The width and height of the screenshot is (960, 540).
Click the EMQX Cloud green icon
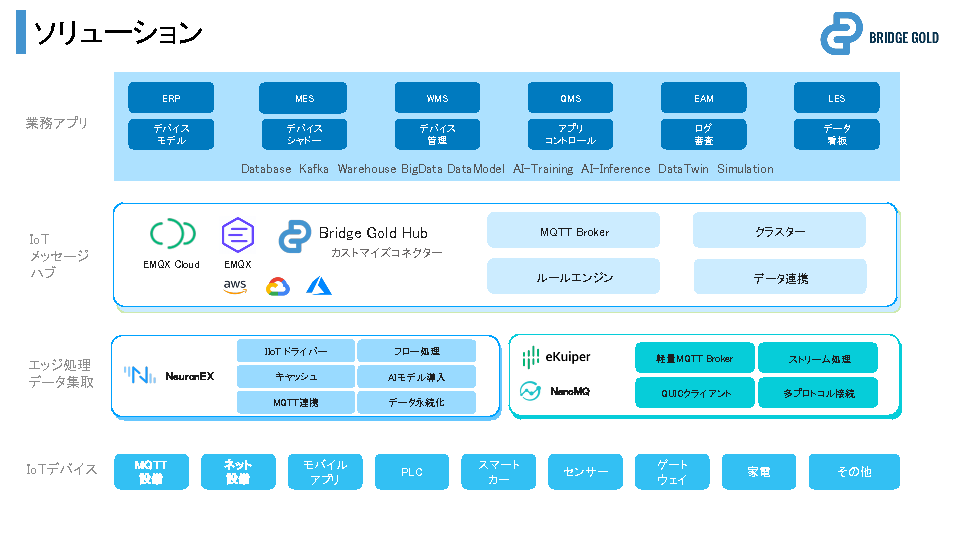[172, 234]
